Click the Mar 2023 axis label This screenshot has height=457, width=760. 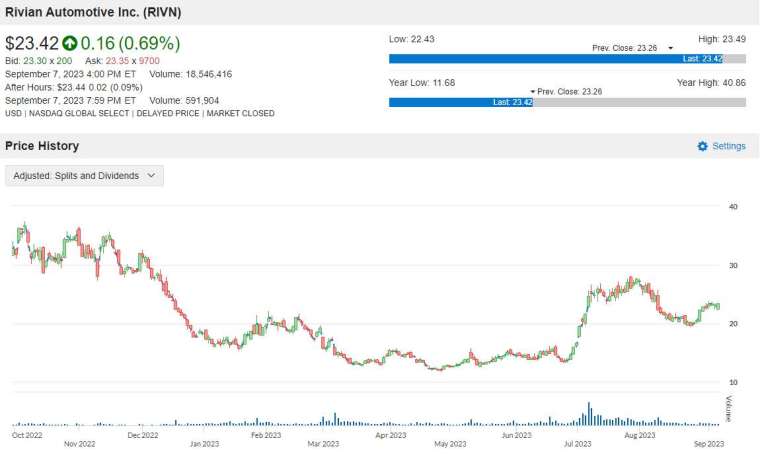point(323,444)
